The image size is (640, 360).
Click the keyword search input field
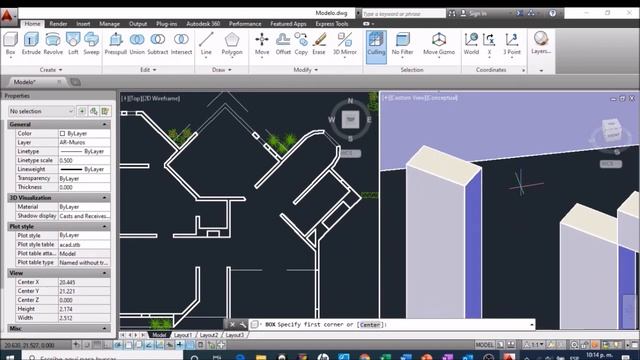coord(403,13)
